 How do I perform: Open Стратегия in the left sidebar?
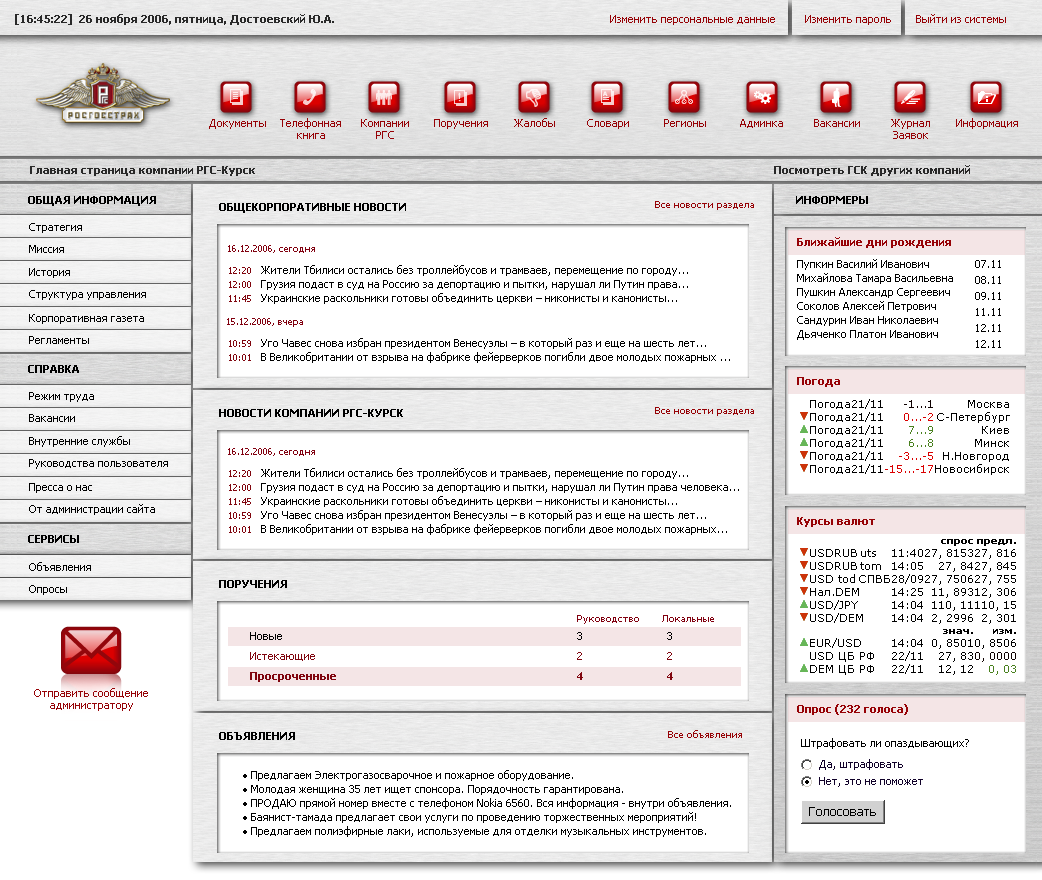pos(56,227)
